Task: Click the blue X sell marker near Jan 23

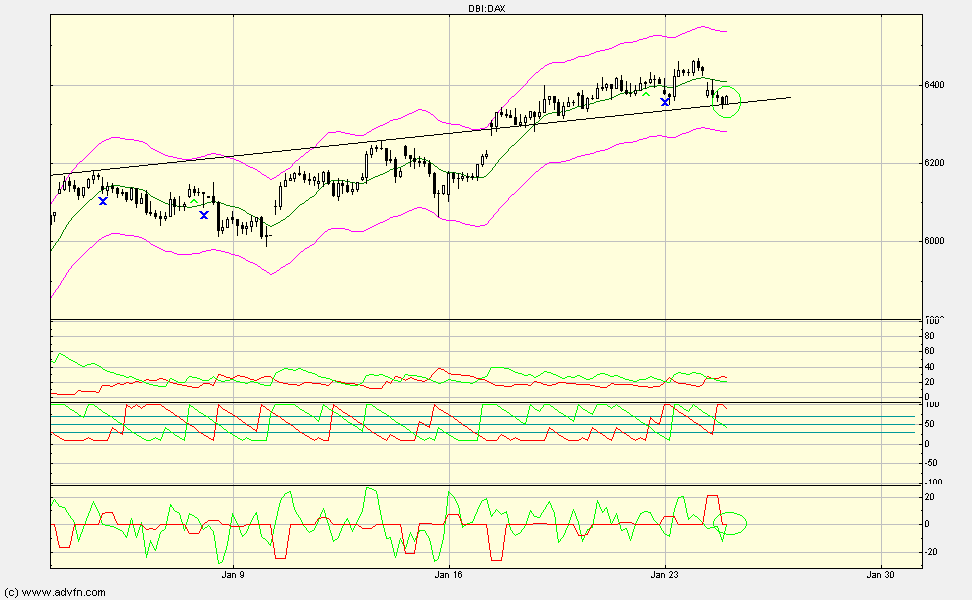Action: tap(664, 101)
